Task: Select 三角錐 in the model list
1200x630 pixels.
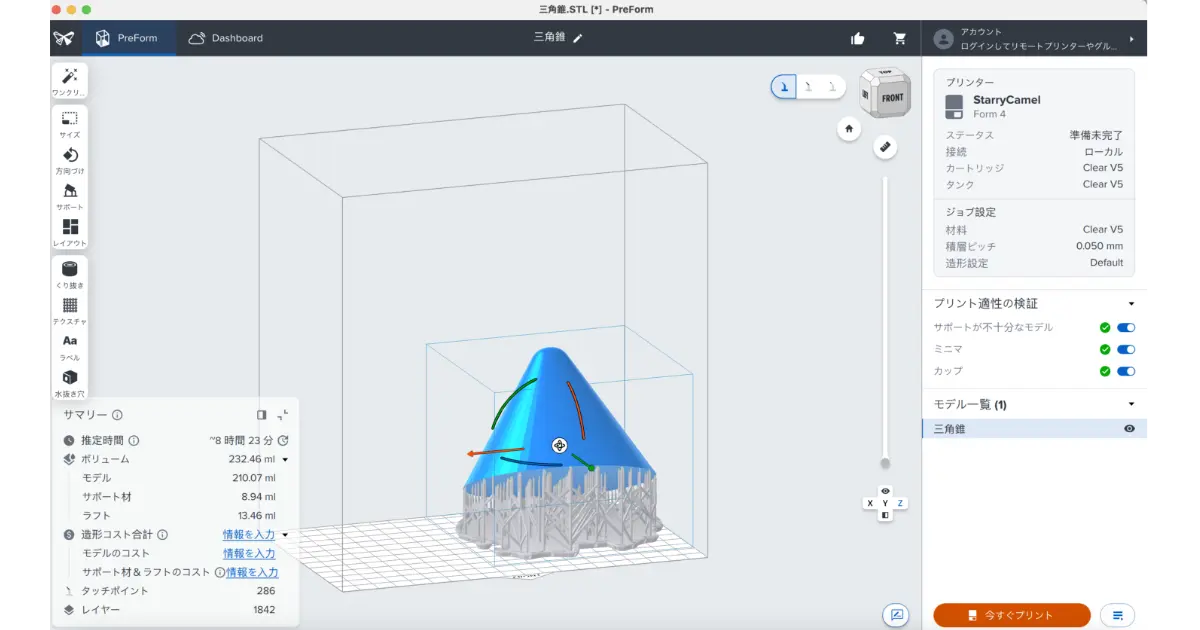Action: tap(1034, 429)
